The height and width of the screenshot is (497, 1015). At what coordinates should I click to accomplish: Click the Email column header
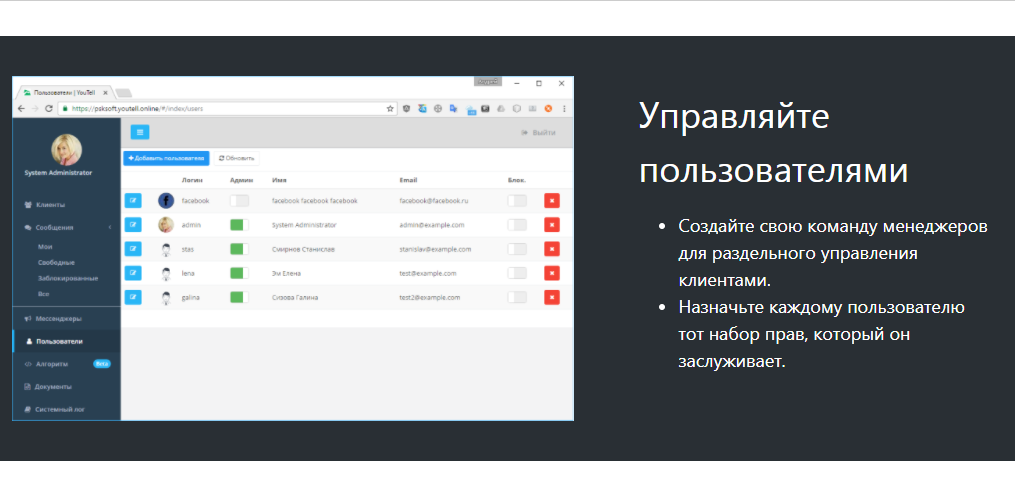click(x=408, y=180)
